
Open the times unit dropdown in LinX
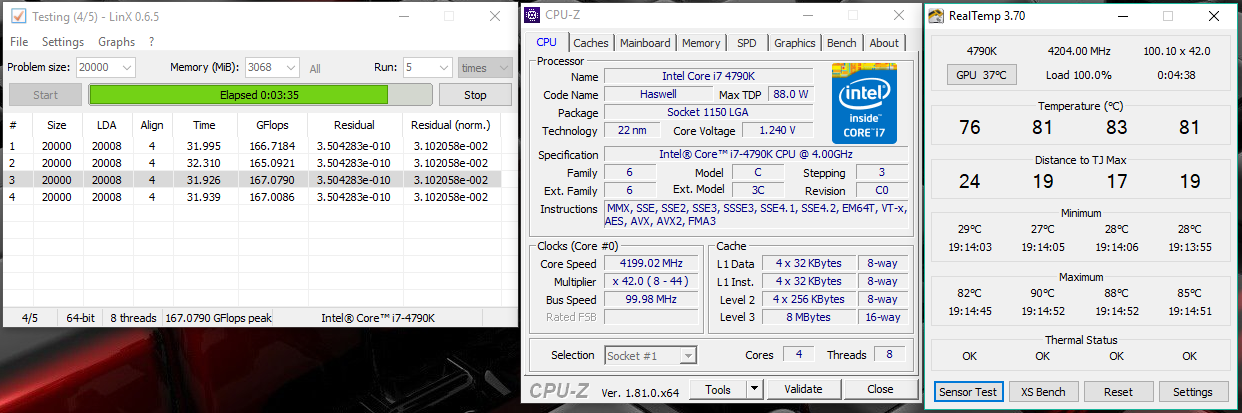click(485, 67)
